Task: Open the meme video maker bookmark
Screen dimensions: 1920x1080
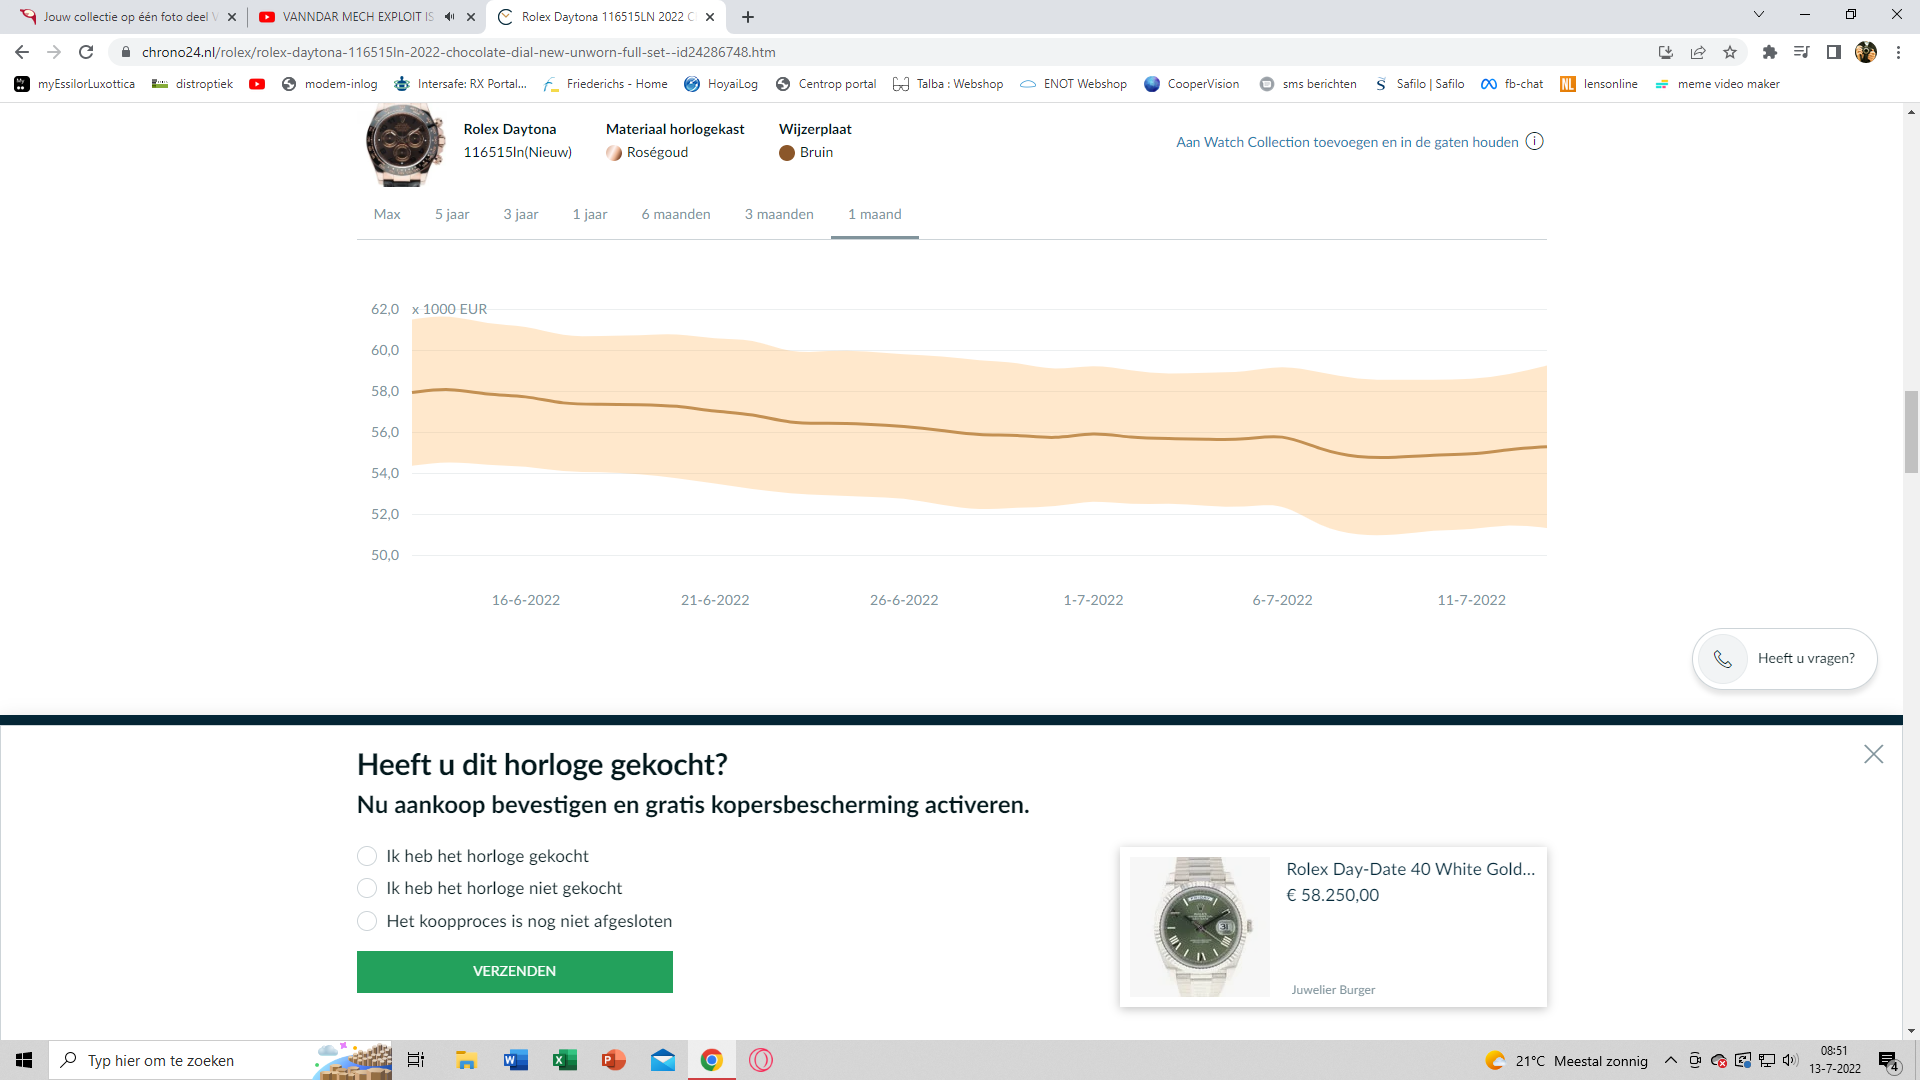Action: coord(1717,84)
